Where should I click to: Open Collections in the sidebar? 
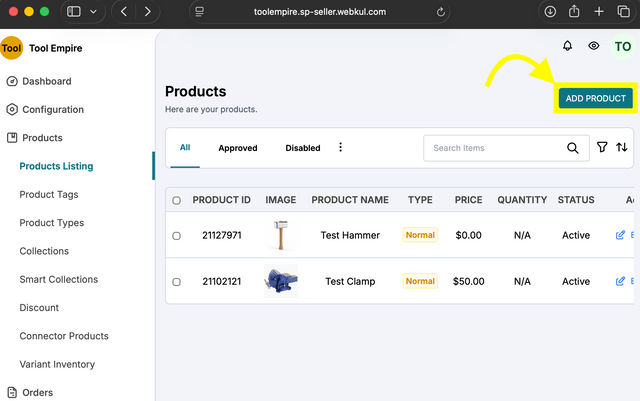(x=44, y=251)
